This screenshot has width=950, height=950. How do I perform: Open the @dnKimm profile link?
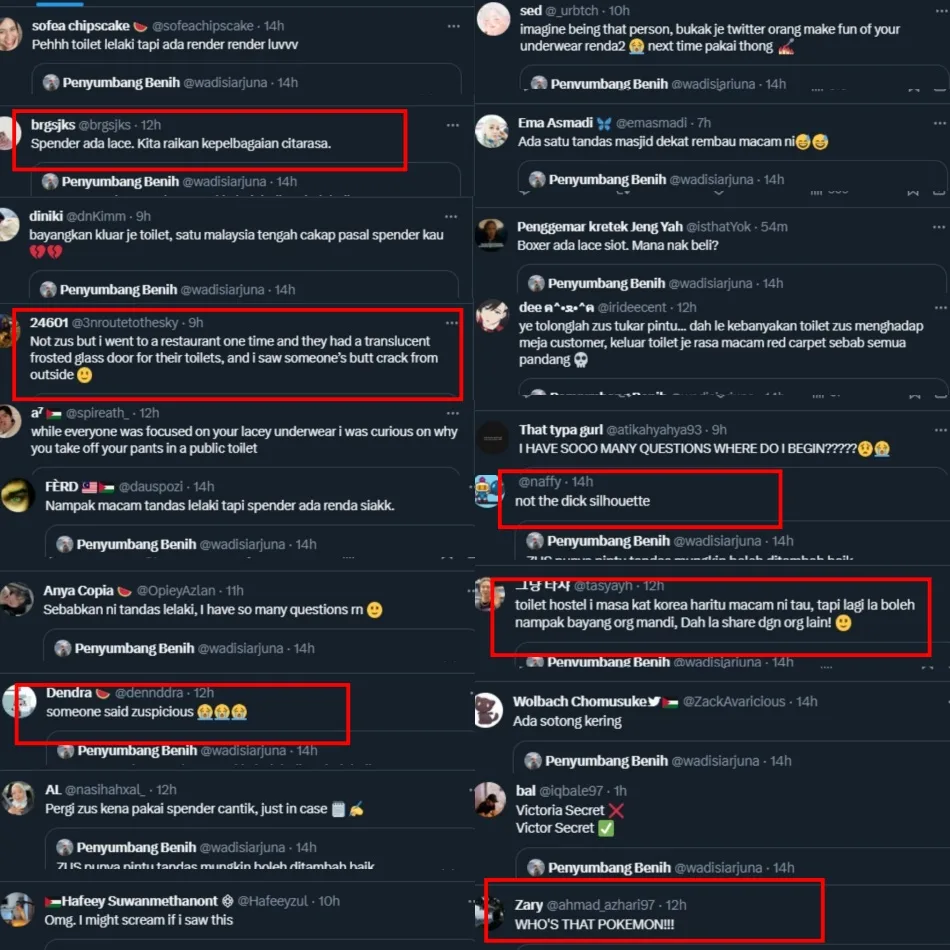tap(96, 216)
